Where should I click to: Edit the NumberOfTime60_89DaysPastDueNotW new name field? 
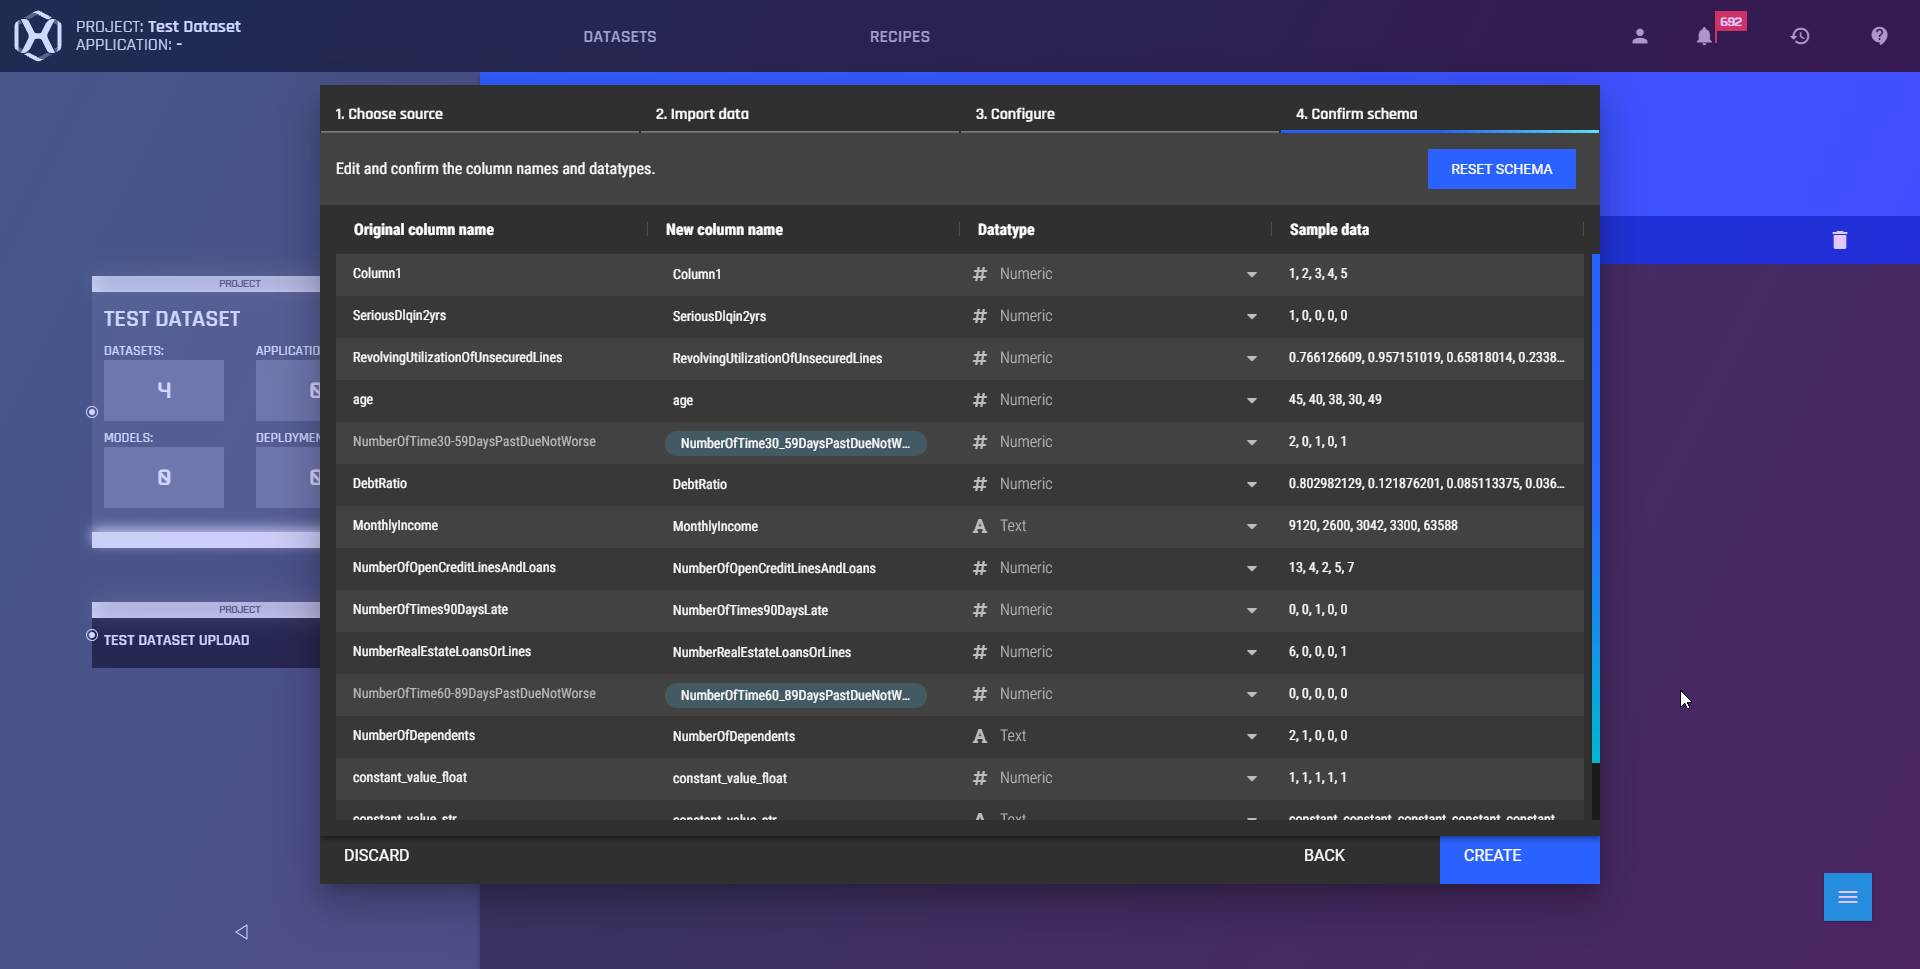pyautogui.click(x=795, y=695)
